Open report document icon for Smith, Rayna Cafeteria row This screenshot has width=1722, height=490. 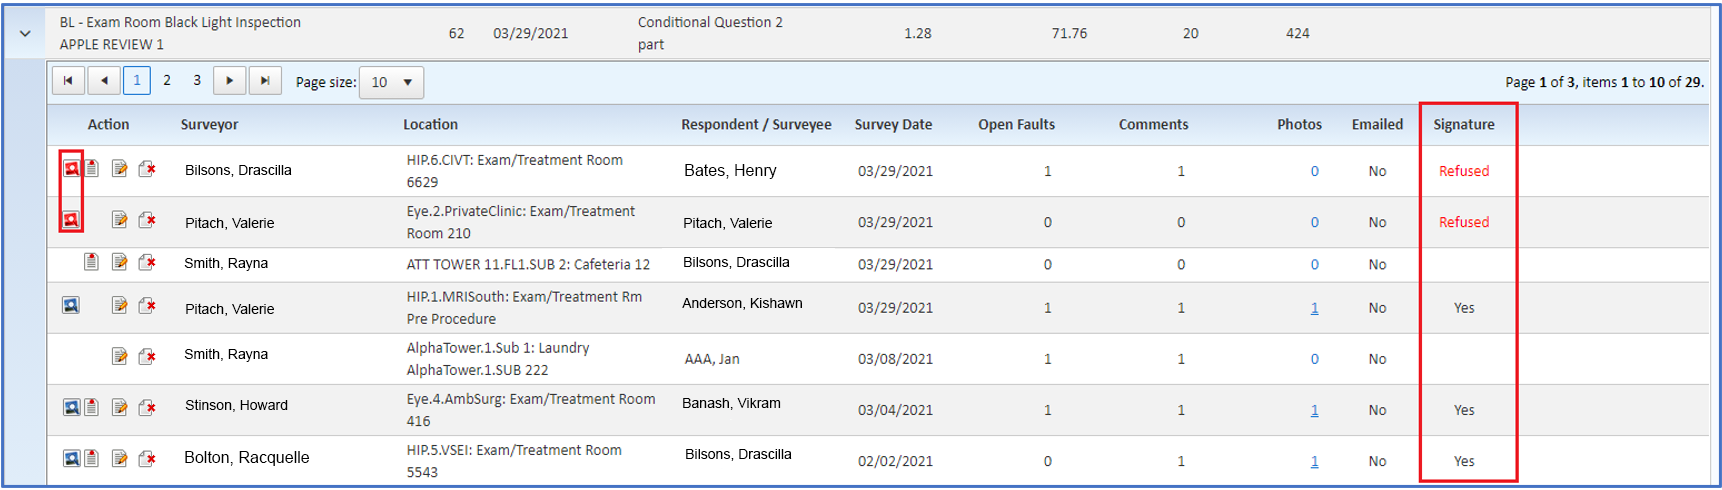point(91,262)
